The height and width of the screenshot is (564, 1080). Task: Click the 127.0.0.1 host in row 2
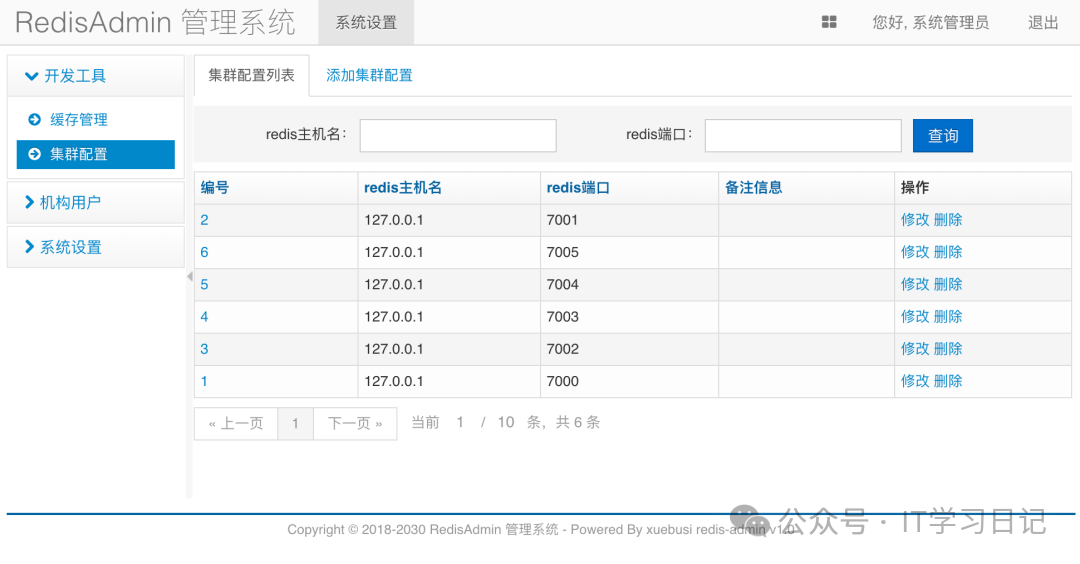click(394, 220)
